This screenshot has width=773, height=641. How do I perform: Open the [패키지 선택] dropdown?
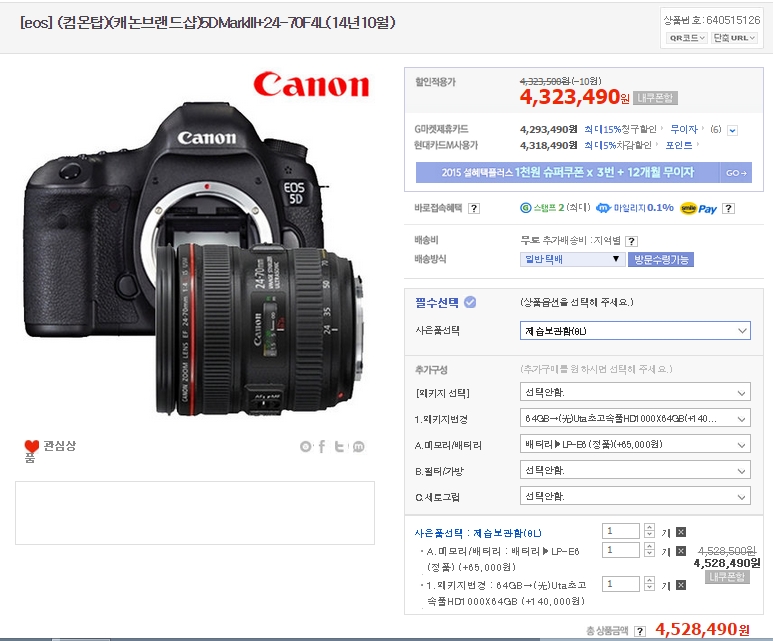click(635, 392)
